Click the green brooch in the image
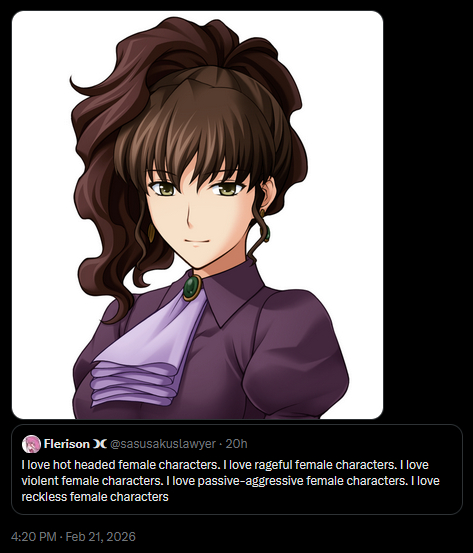Image resolution: width=473 pixels, height=553 pixels. tap(192, 287)
